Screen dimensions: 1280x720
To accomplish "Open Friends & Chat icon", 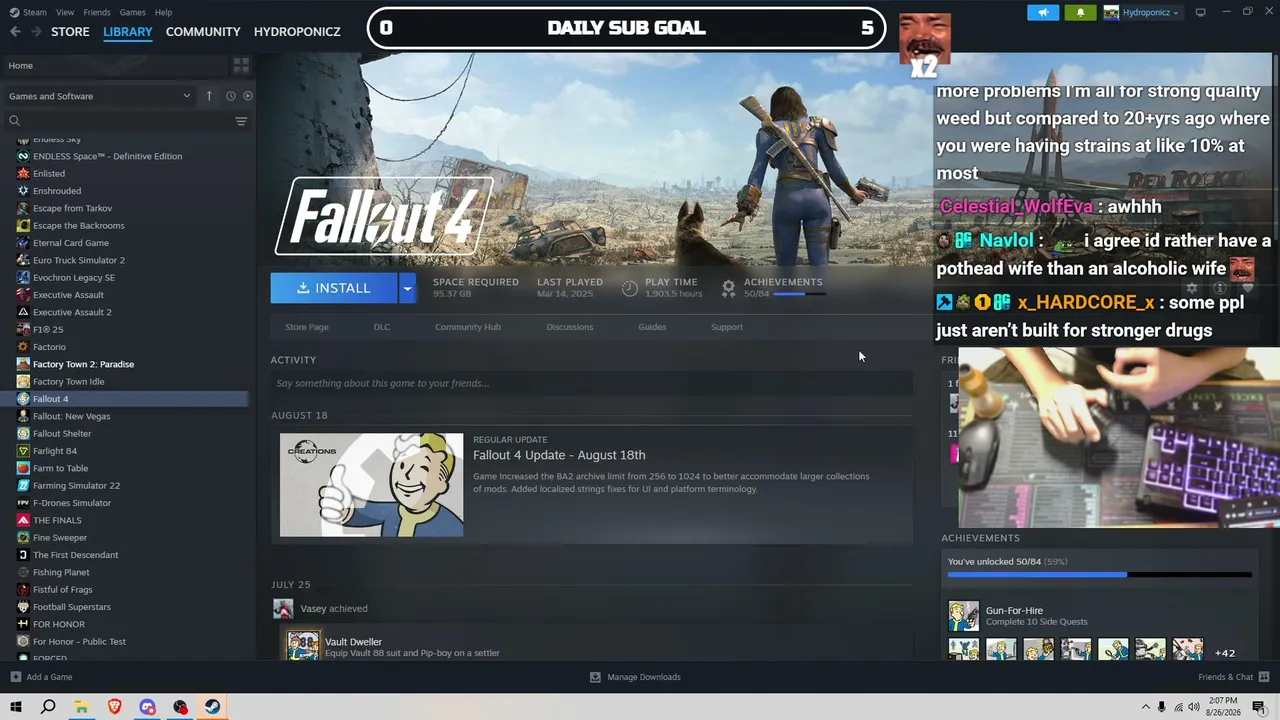I will pos(1262,677).
